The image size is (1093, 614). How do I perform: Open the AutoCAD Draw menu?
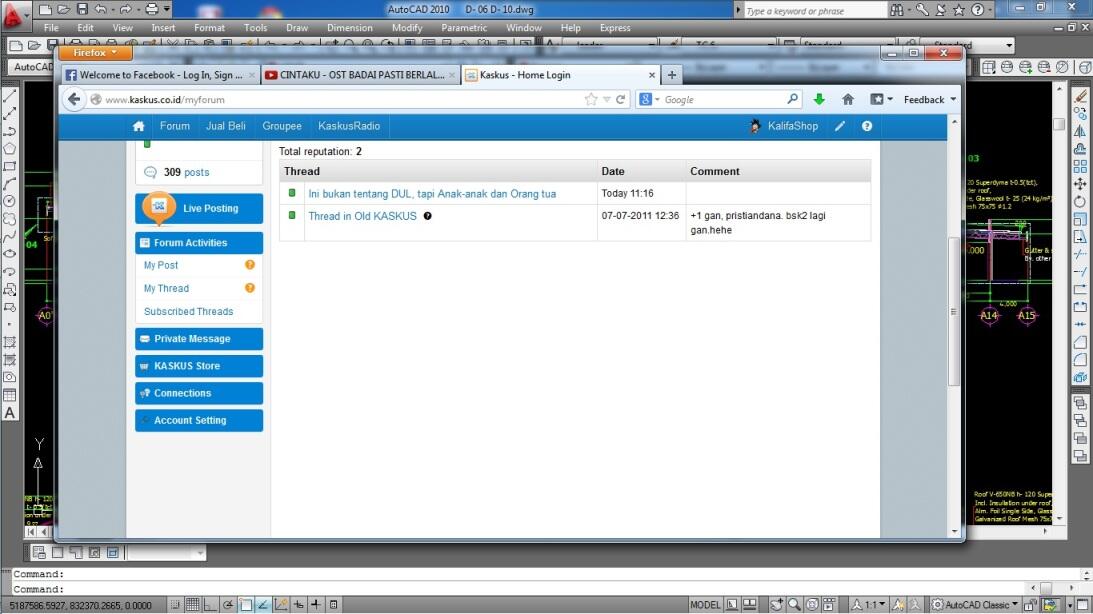point(297,28)
